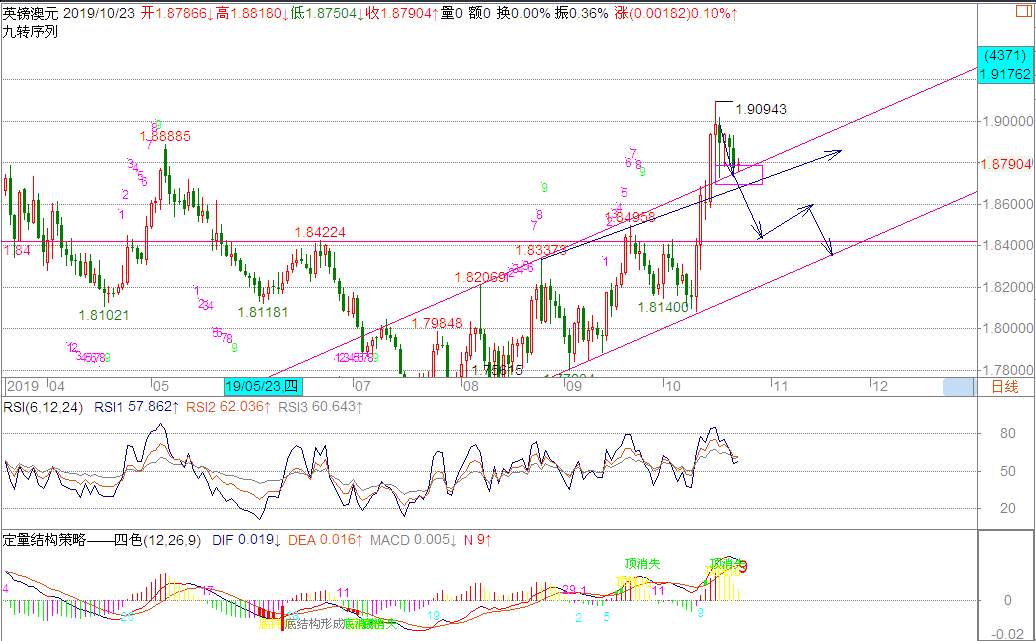This screenshot has height=641, width=1036.
Task: Click the 开1.87866 open price in header
Action: pyautogui.click(x=176, y=13)
